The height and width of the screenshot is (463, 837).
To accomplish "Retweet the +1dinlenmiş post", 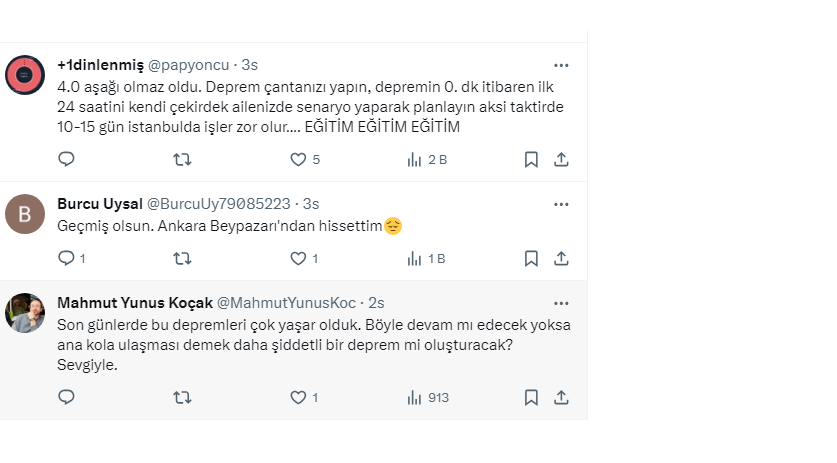I will 182,159.
